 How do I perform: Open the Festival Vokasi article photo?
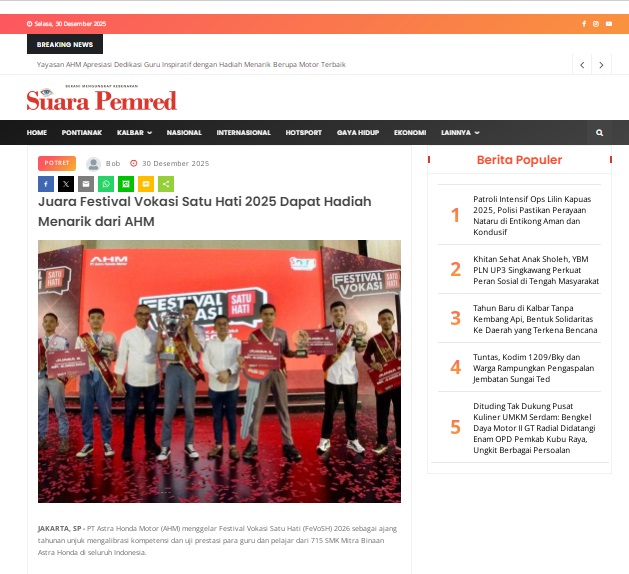[219, 370]
